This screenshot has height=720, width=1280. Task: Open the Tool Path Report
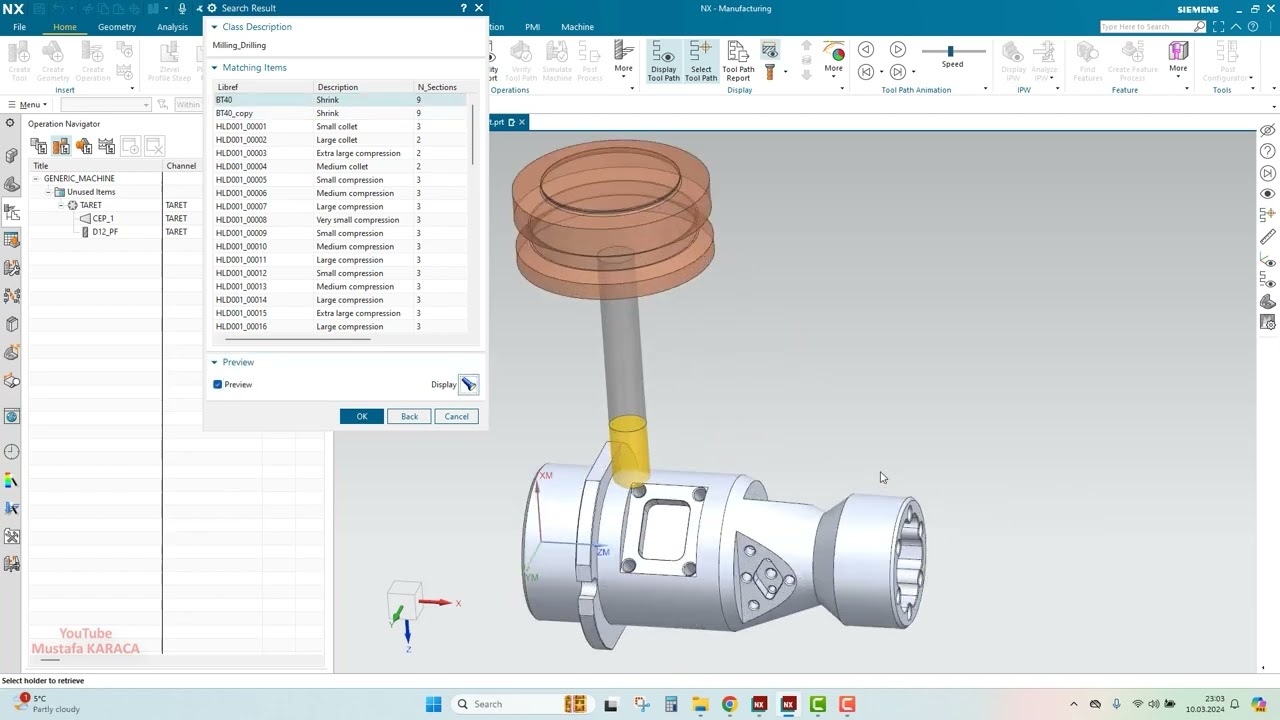tap(738, 61)
